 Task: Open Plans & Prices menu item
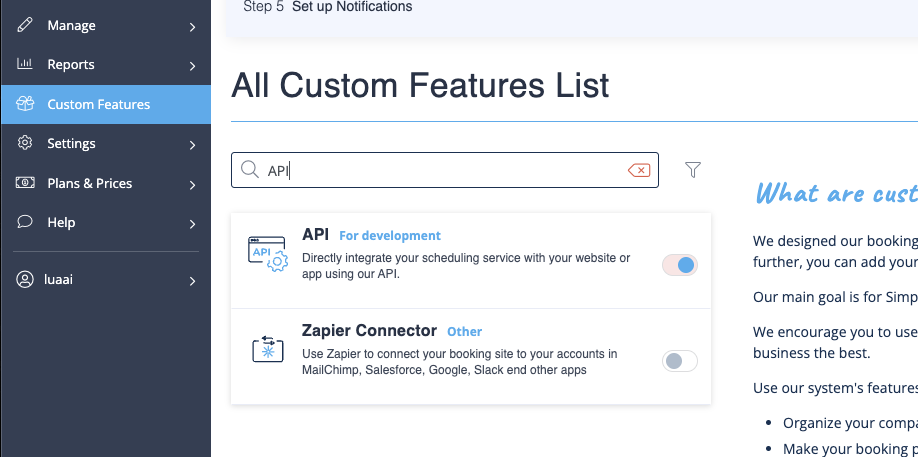click(106, 183)
